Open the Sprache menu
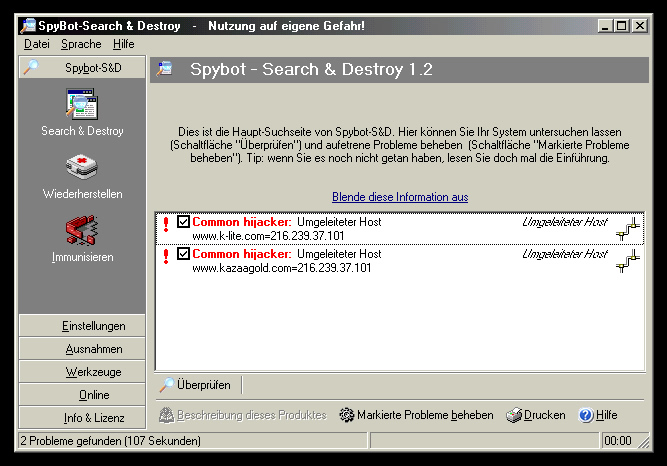 coord(81,44)
